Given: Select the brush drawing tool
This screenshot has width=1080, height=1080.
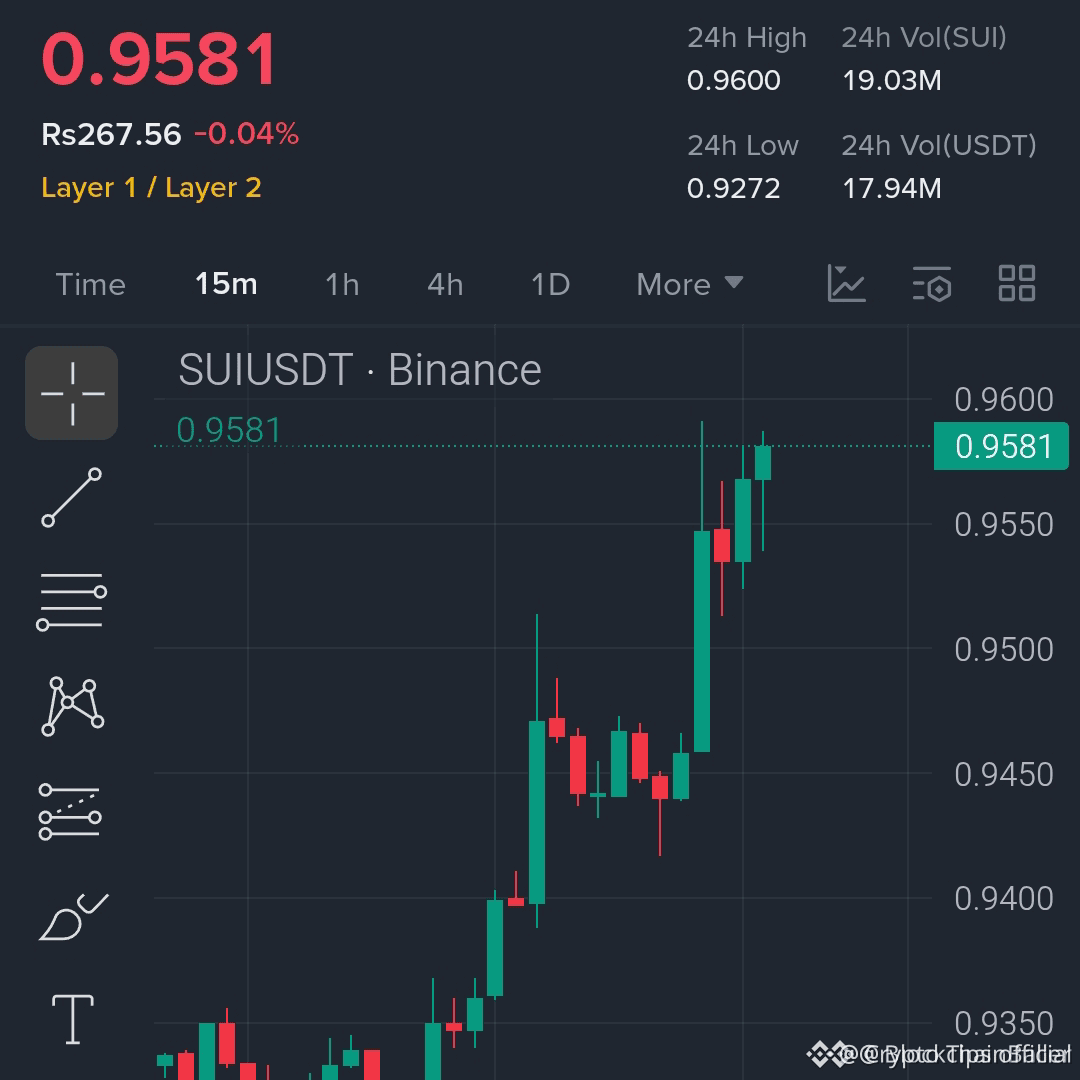Looking at the screenshot, I should click(x=74, y=917).
